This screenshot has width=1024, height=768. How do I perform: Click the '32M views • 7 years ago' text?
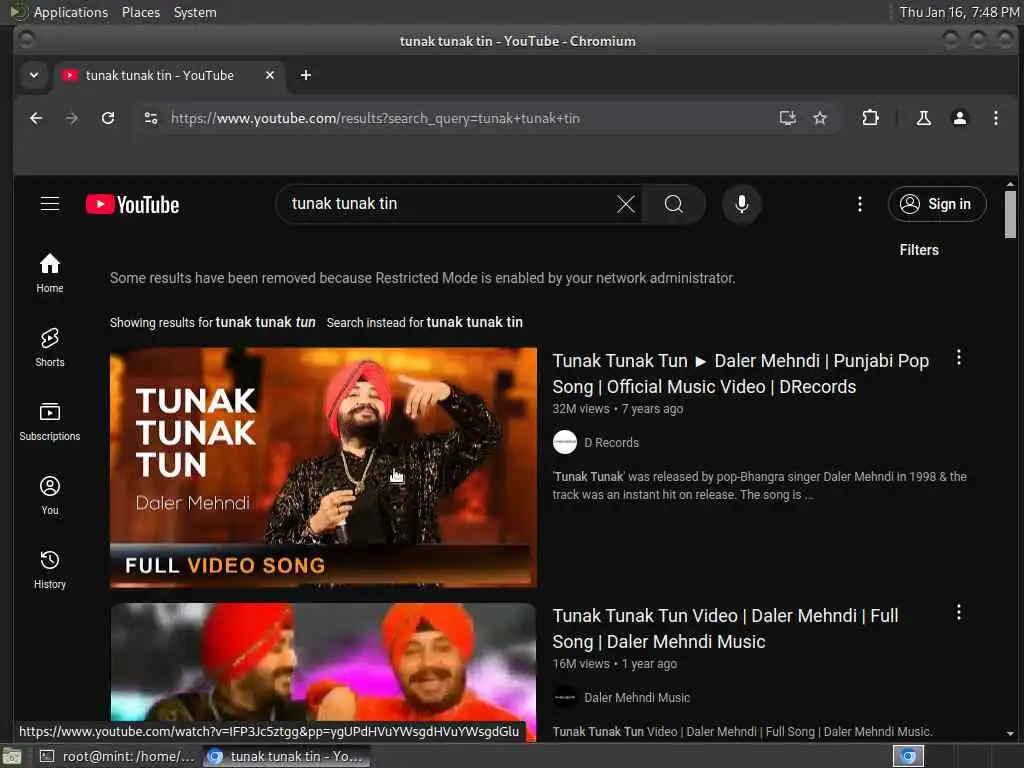click(x=618, y=409)
